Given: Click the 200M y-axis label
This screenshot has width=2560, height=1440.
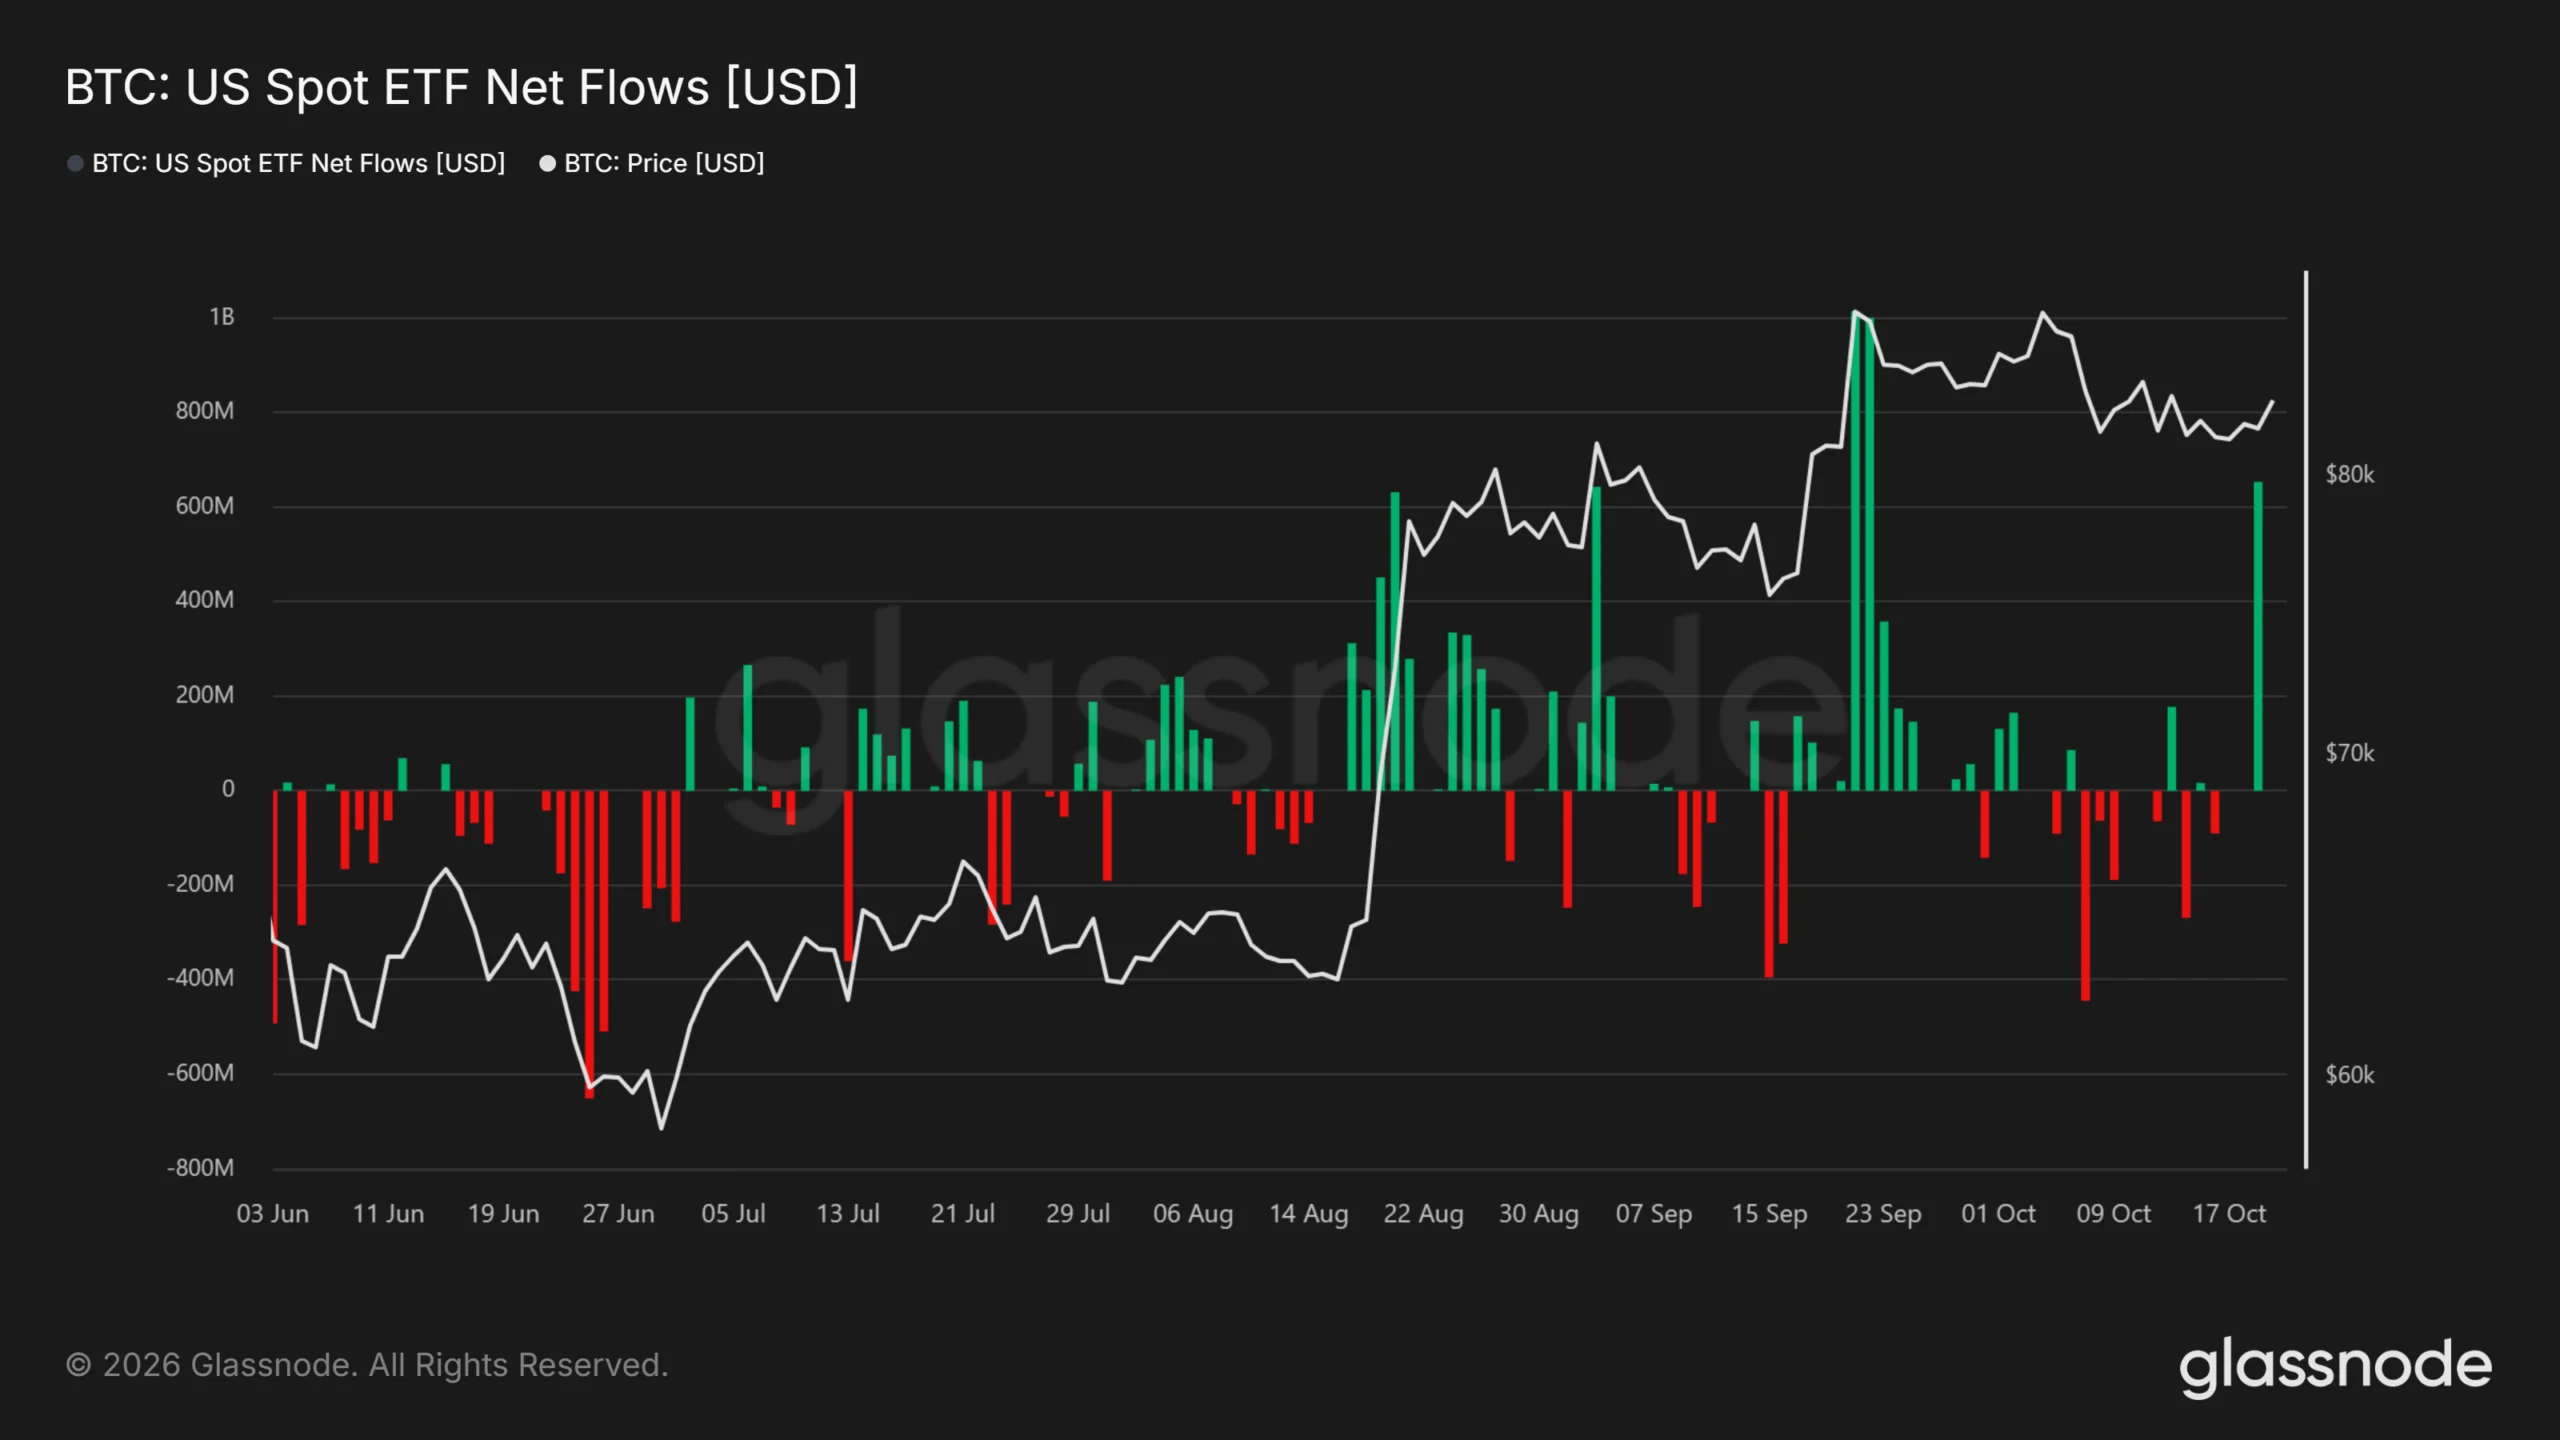Looking at the screenshot, I should coord(205,695).
